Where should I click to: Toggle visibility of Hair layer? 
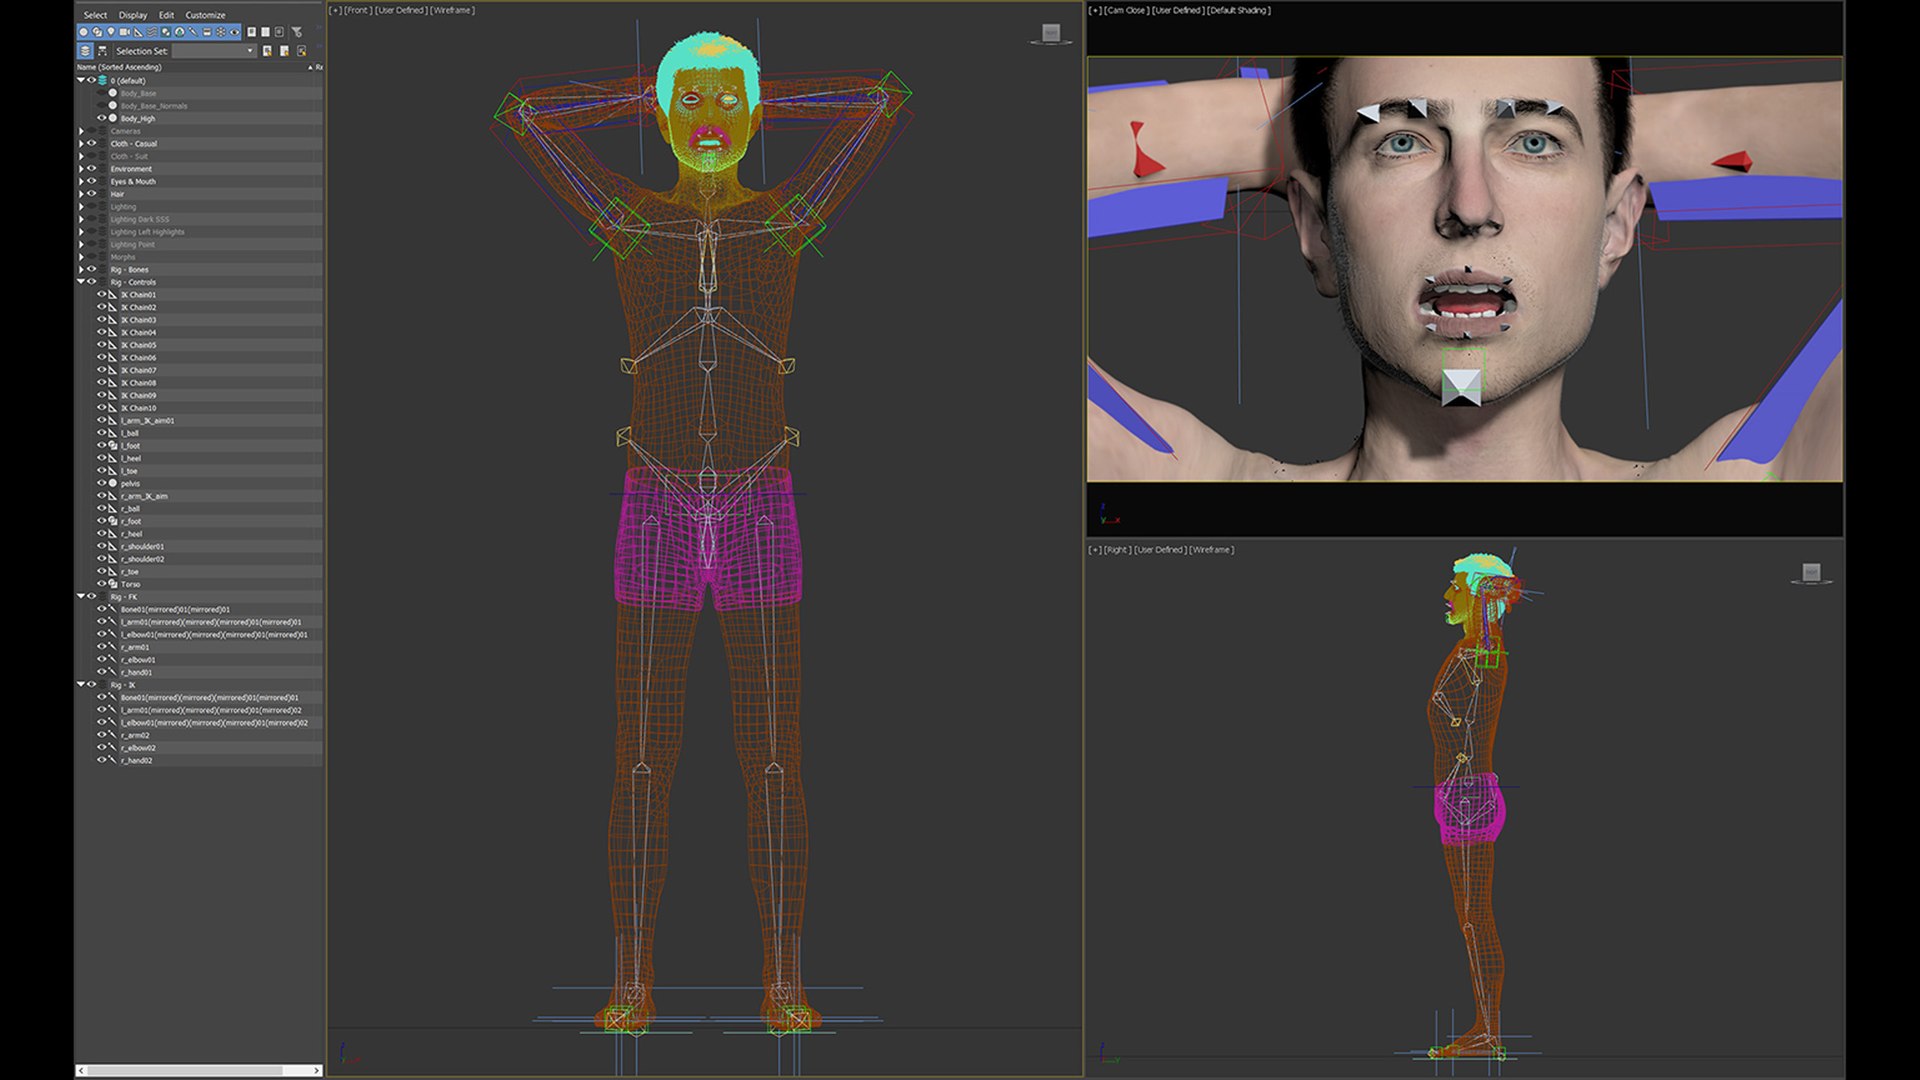point(91,194)
